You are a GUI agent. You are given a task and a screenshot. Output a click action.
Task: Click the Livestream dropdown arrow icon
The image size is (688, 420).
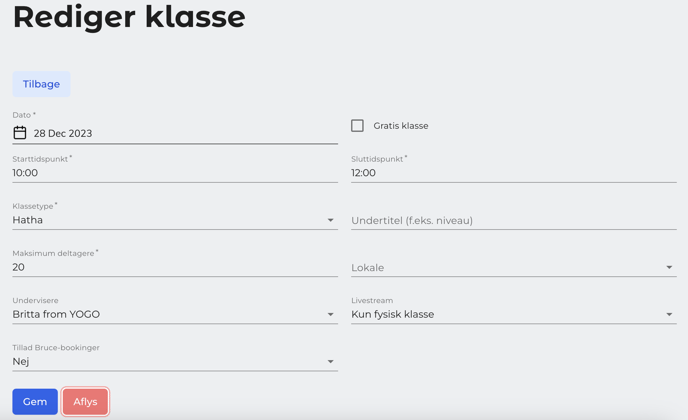coord(669,315)
